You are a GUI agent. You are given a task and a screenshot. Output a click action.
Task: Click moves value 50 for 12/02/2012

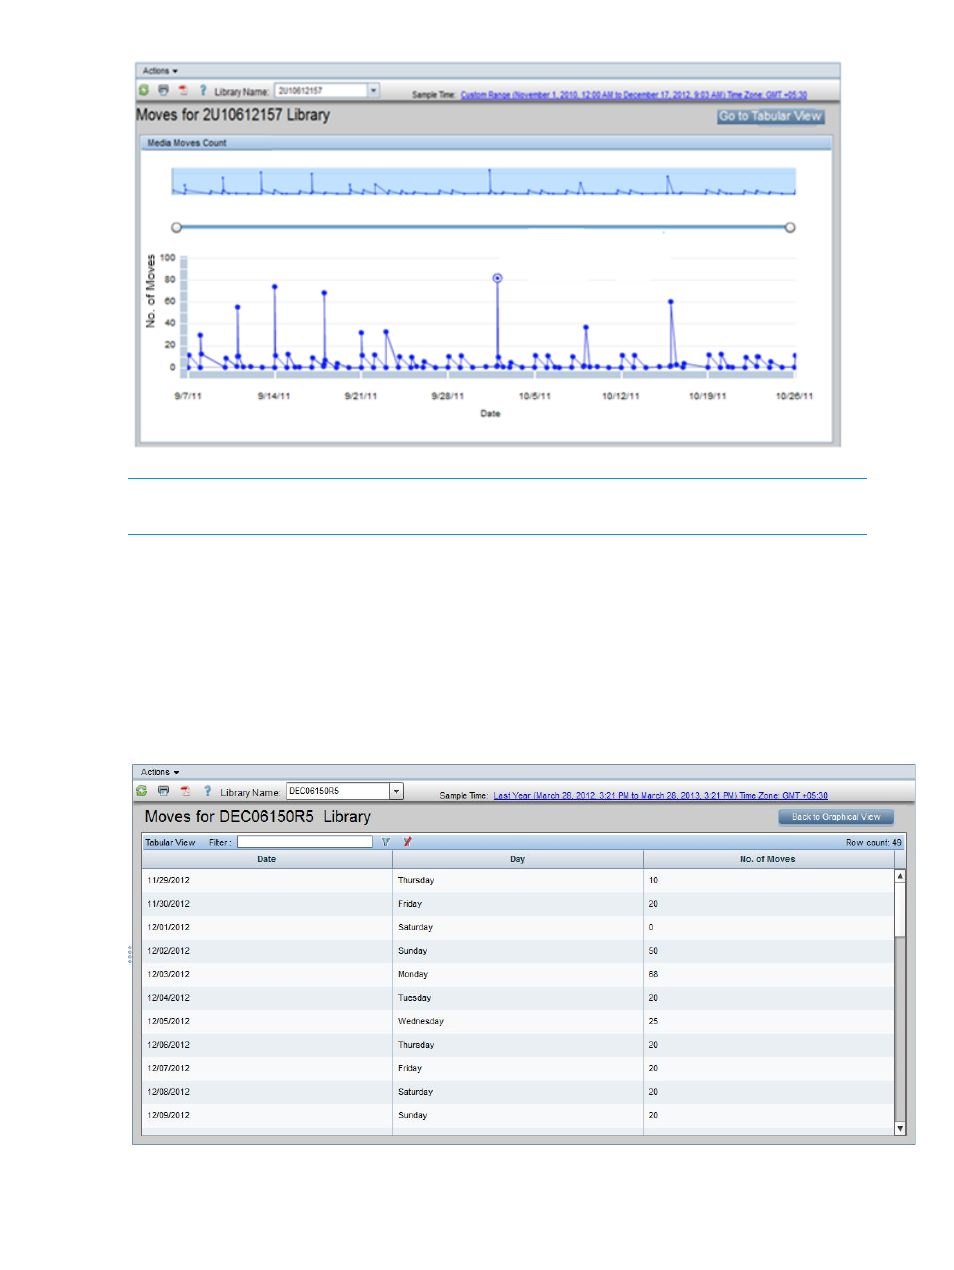(x=768, y=951)
